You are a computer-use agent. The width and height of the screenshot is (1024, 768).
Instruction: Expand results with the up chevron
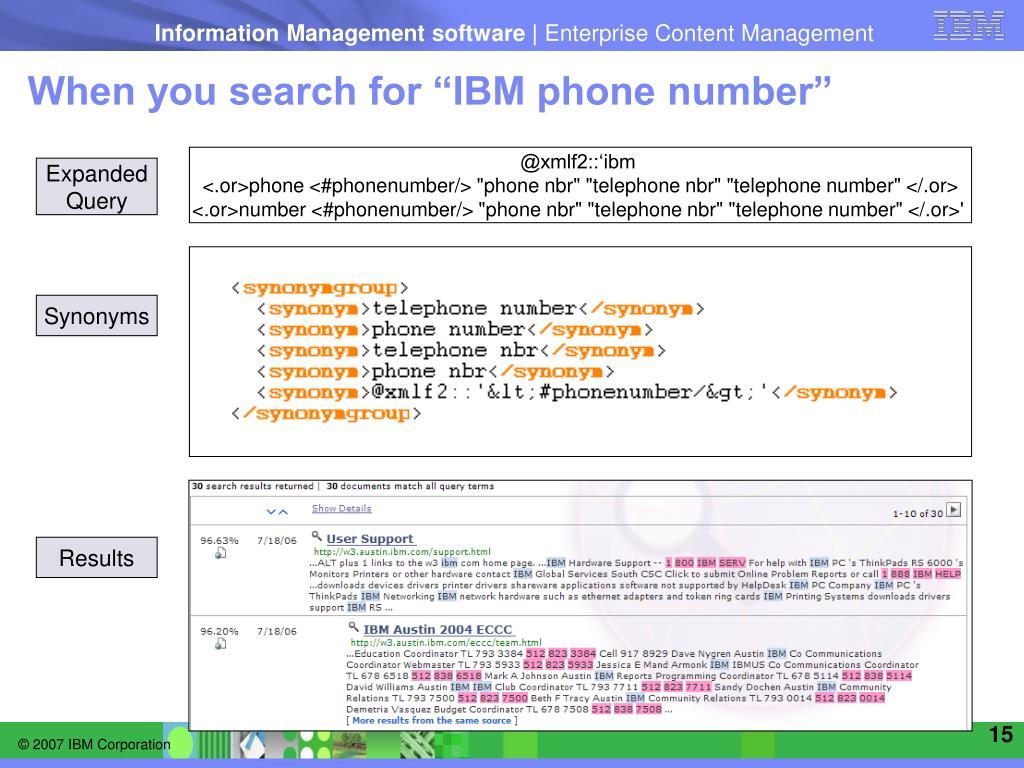[x=283, y=512]
